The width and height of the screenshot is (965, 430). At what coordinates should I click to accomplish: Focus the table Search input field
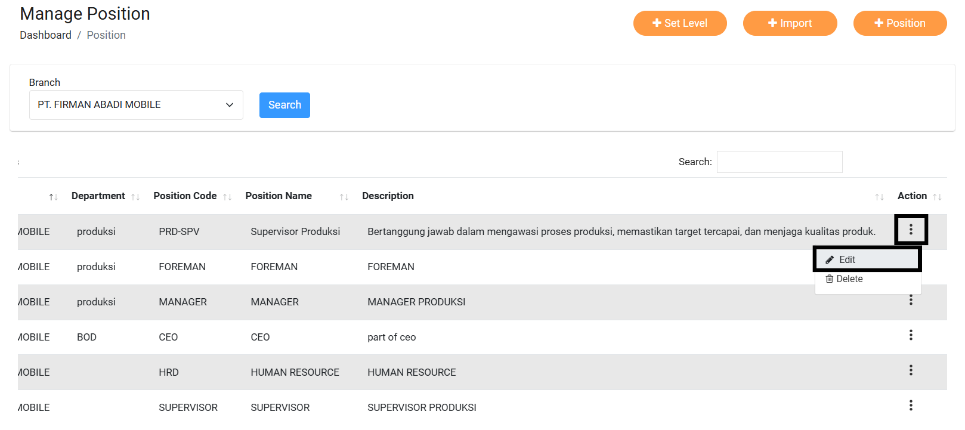point(780,162)
